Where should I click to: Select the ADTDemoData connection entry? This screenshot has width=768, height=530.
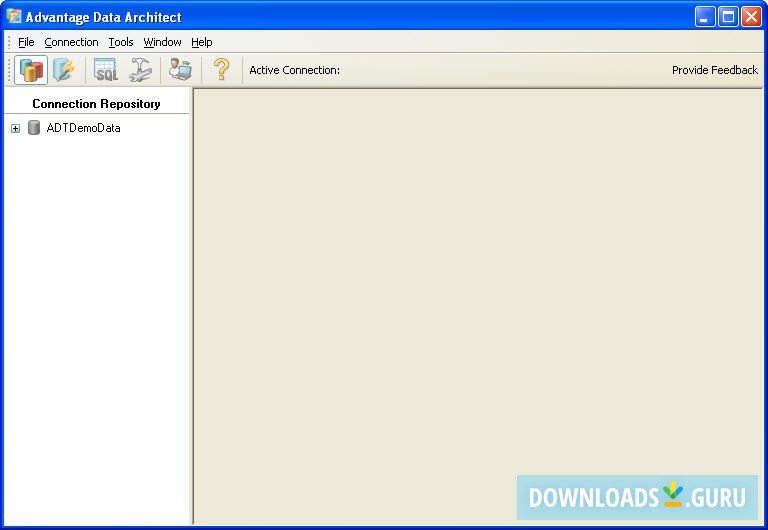pyautogui.click(x=83, y=128)
